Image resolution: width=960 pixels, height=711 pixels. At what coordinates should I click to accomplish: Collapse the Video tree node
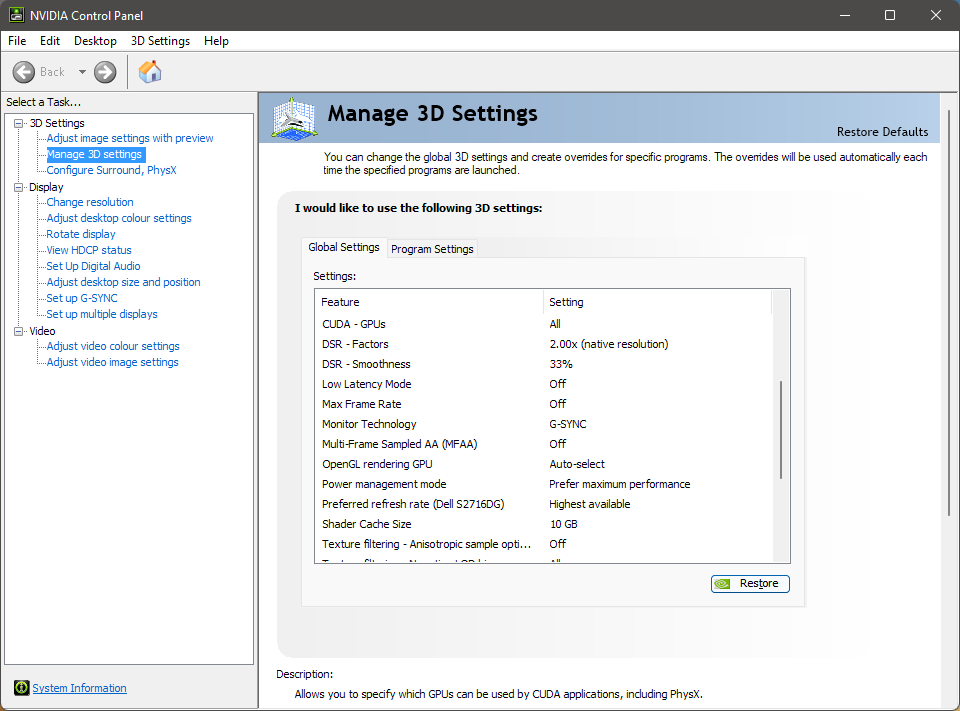point(19,331)
